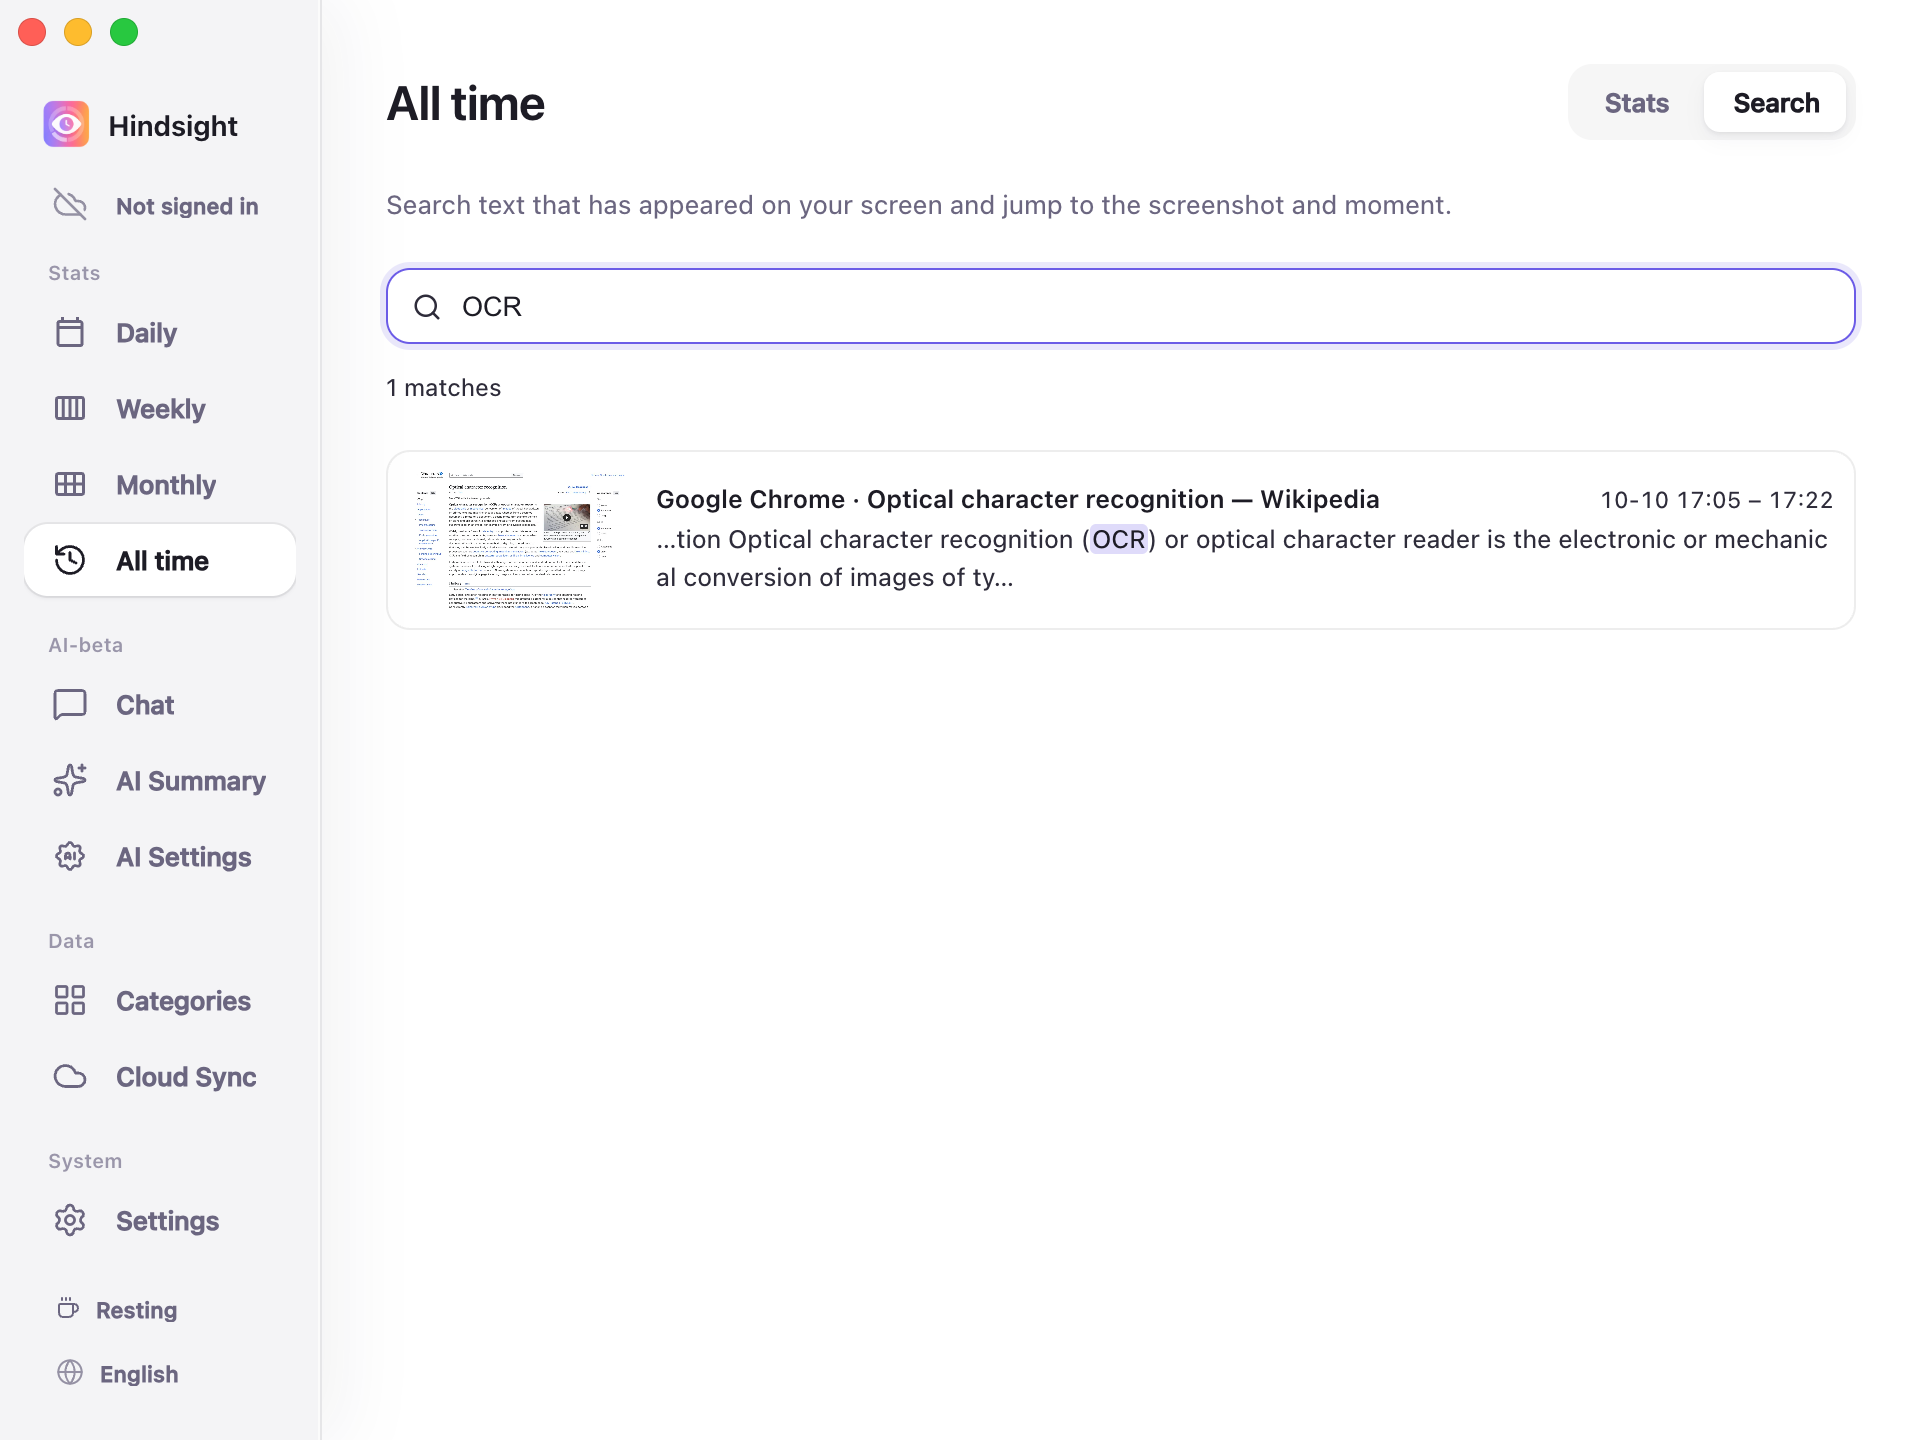Open the Wikipedia screenshot thumbnail
This screenshot has height=1440, width=1920.
[x=519, y=540]
